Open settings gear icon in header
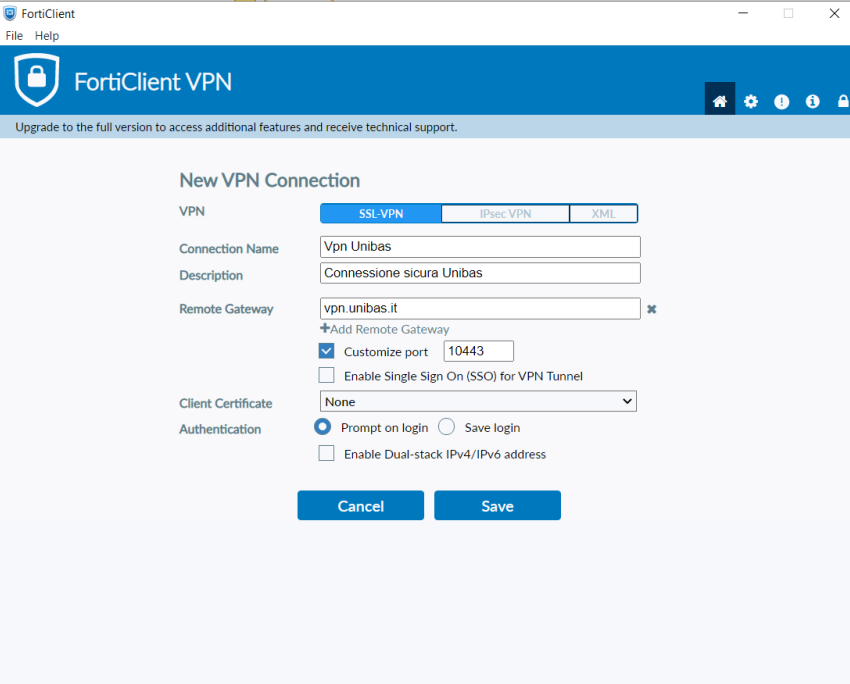The height and width of the screenshot is (684, 850). (750, 101)
